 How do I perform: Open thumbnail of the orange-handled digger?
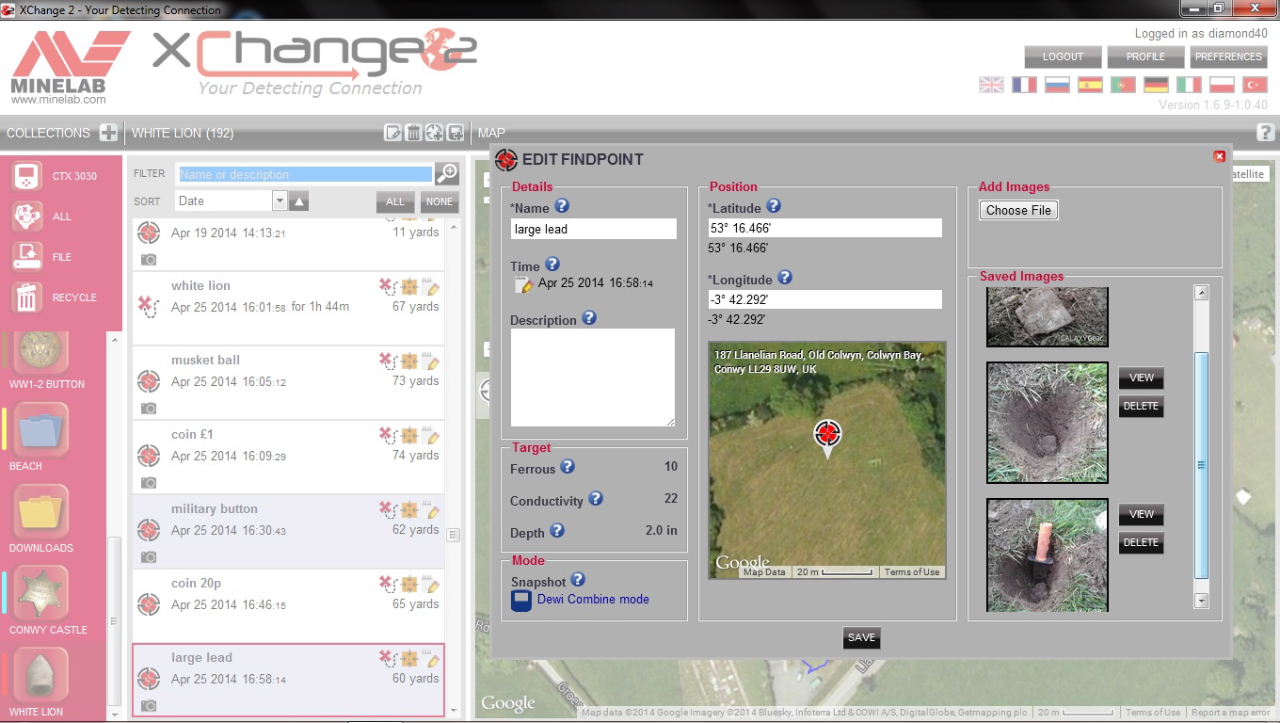coord(1047,555)
